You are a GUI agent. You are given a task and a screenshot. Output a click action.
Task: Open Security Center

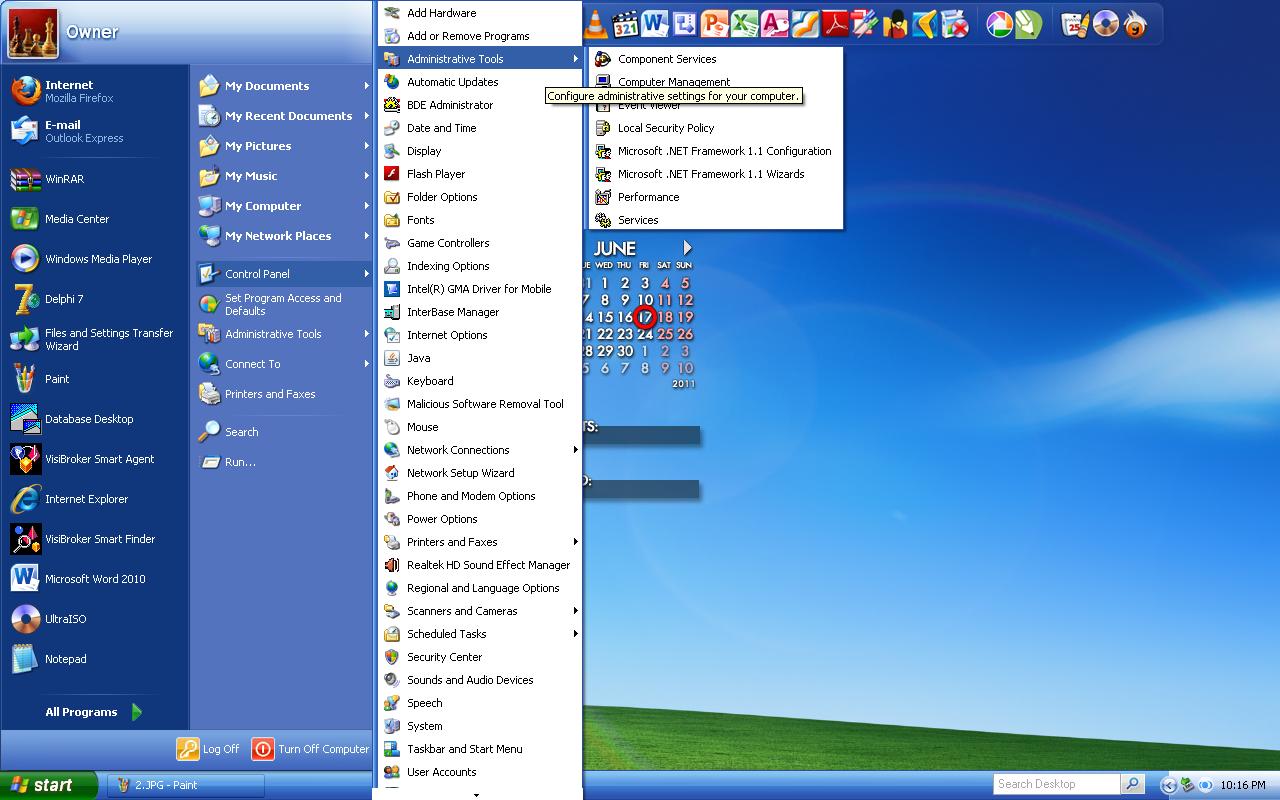click(481, 657)
